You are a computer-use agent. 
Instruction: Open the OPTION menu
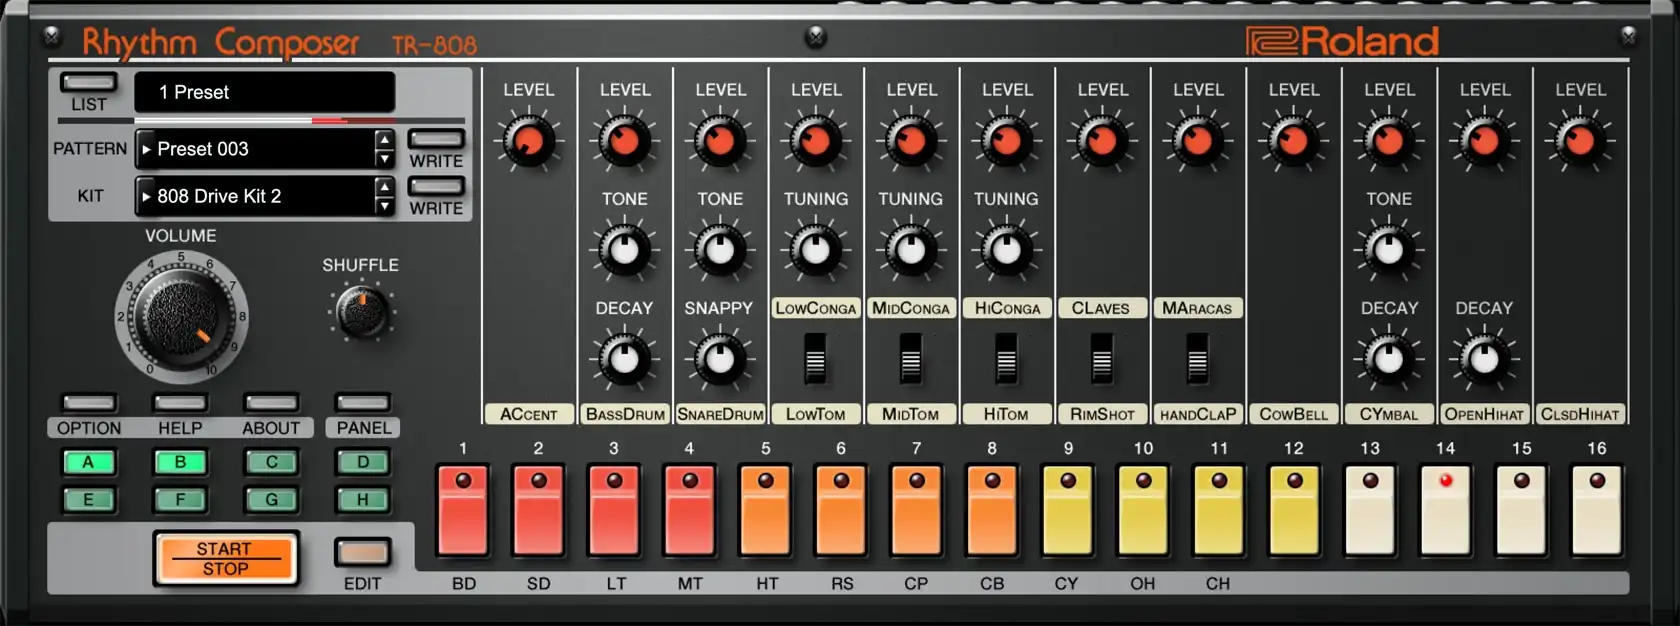tap(89, 403)
